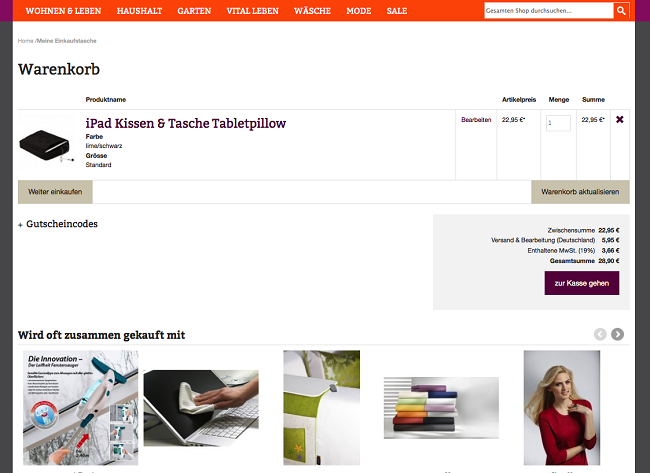Open the Vital Leben category

coord(252,11)
